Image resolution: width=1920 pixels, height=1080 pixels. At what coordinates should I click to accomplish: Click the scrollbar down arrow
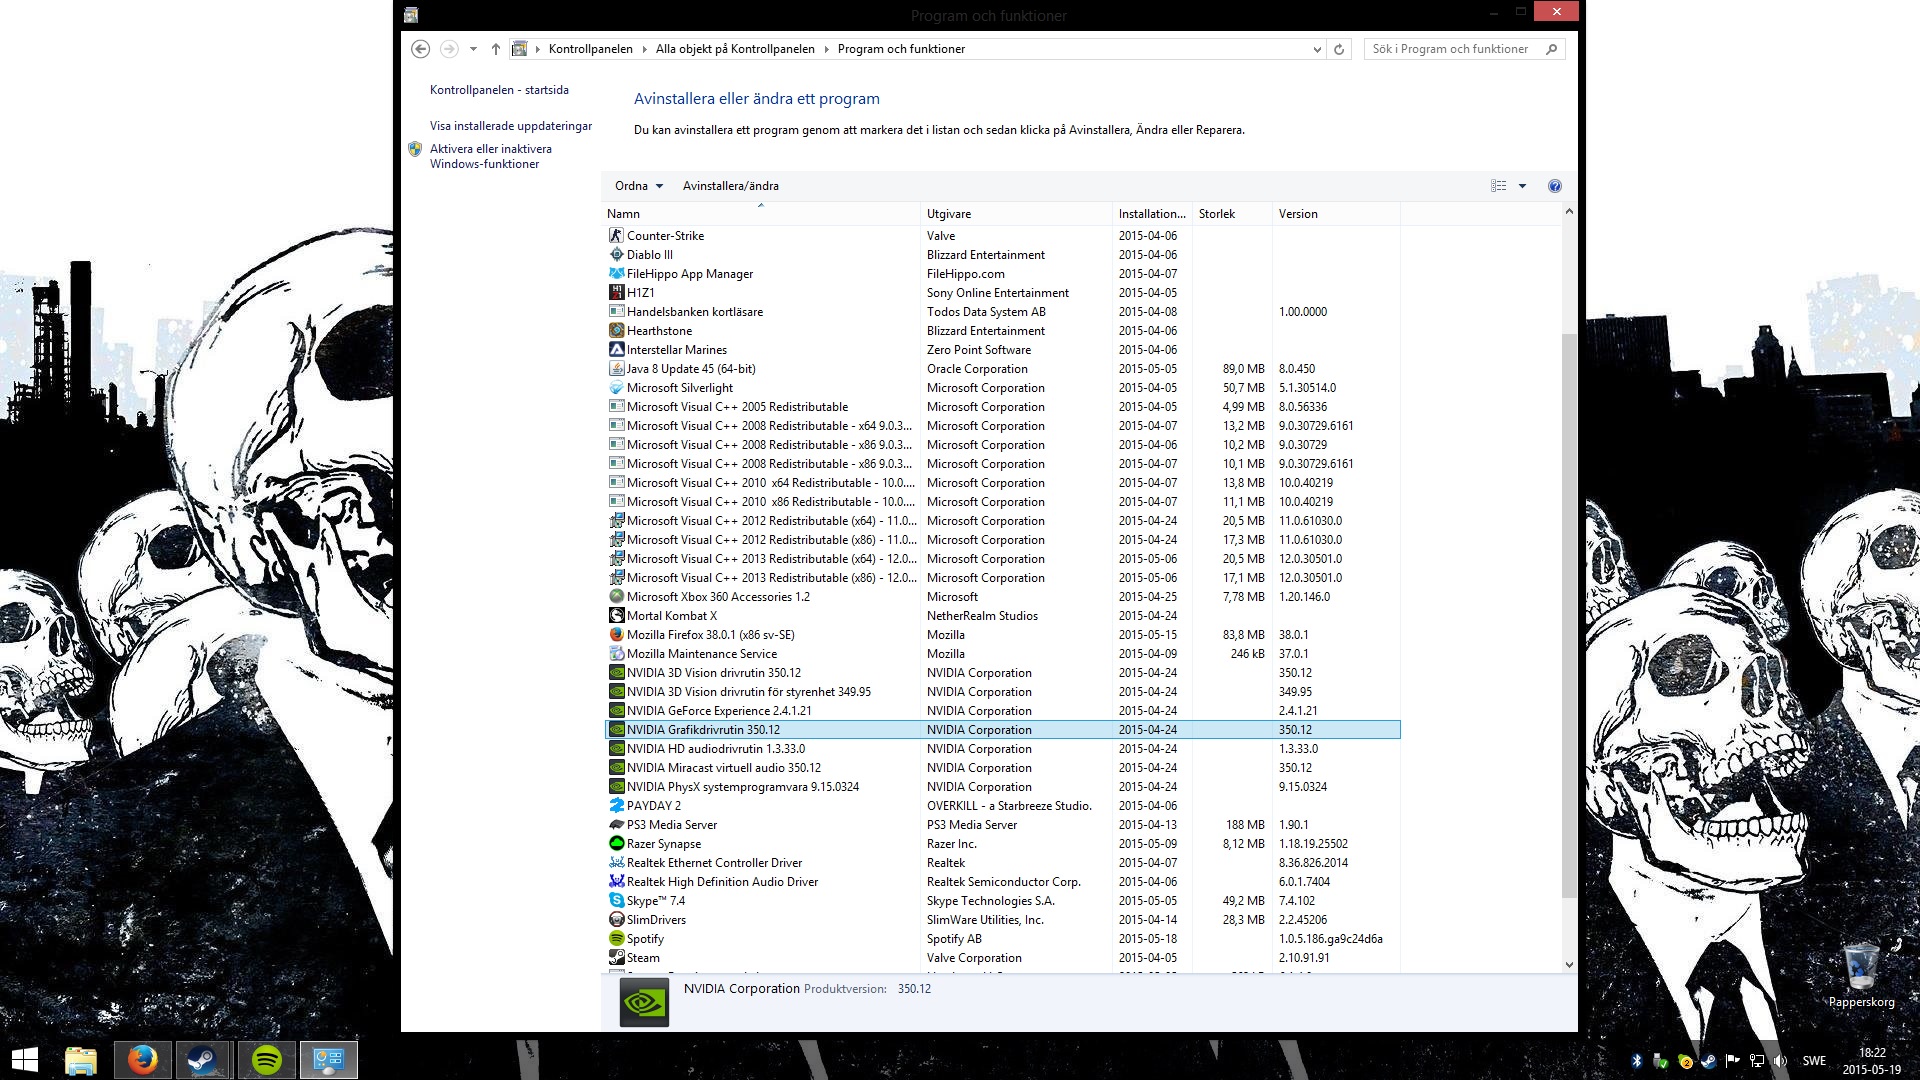[x=1568, y=964]
